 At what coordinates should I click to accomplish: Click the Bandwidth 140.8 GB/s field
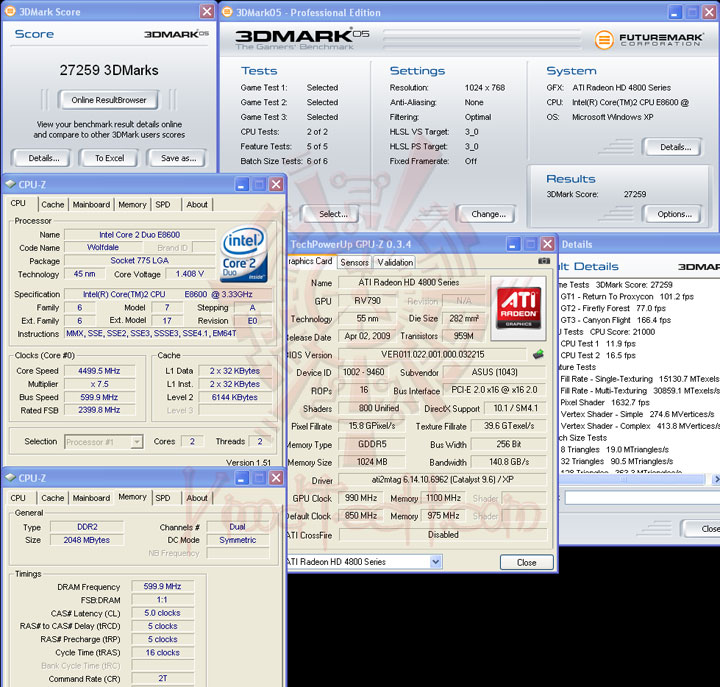tap(509, 462)
